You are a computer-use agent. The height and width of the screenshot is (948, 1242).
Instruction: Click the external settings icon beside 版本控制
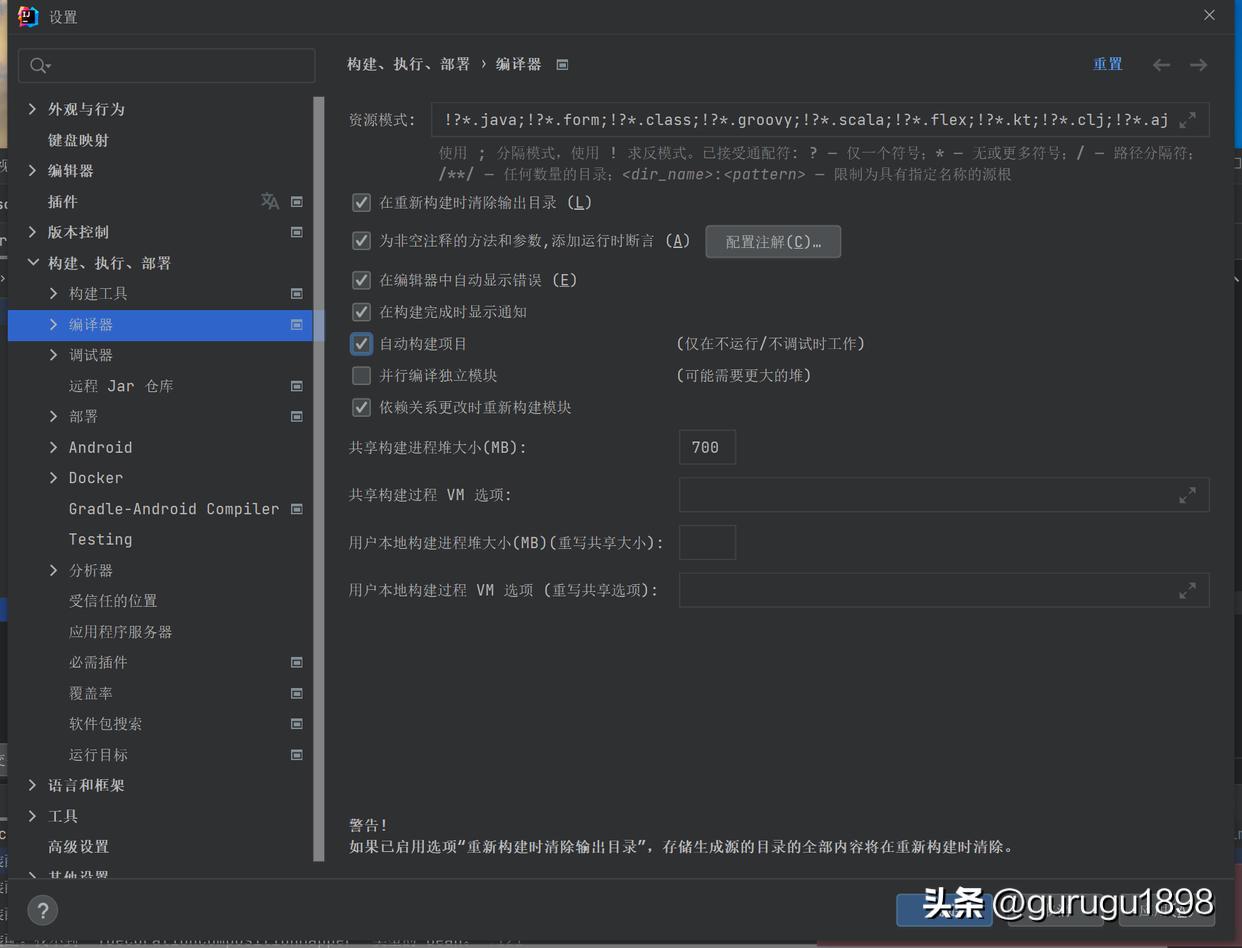pos(296,232)
